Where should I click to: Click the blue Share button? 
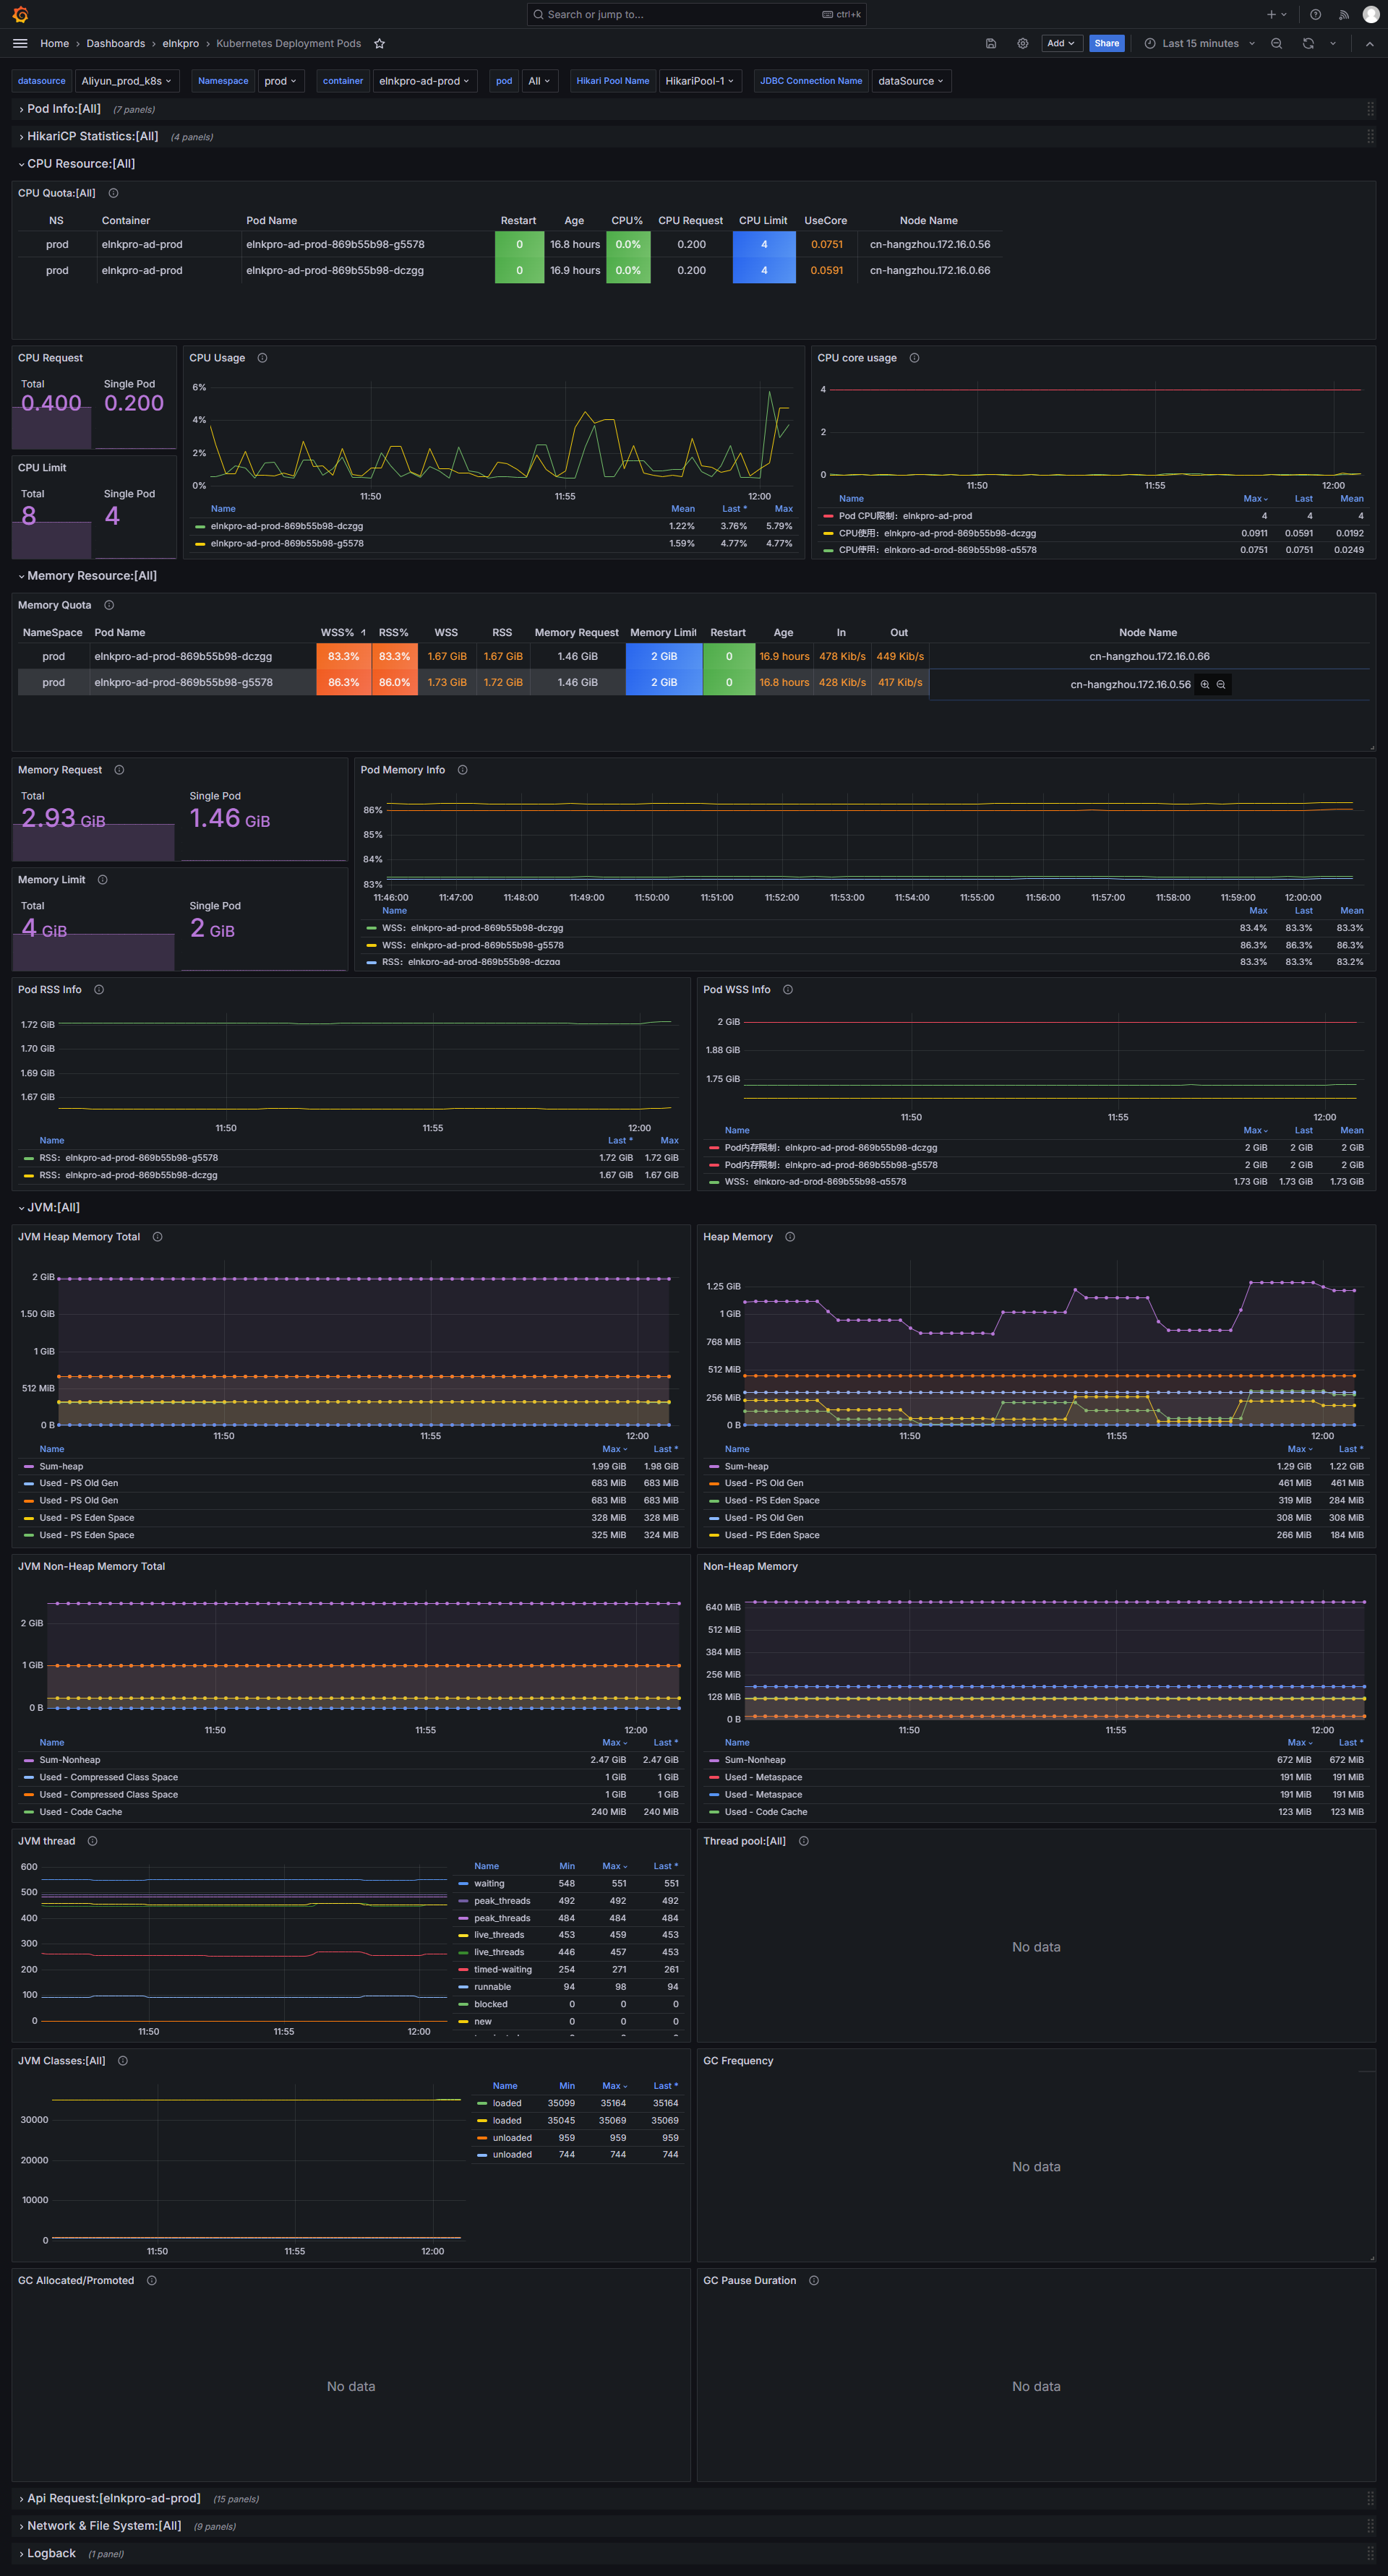(1106, 44)
